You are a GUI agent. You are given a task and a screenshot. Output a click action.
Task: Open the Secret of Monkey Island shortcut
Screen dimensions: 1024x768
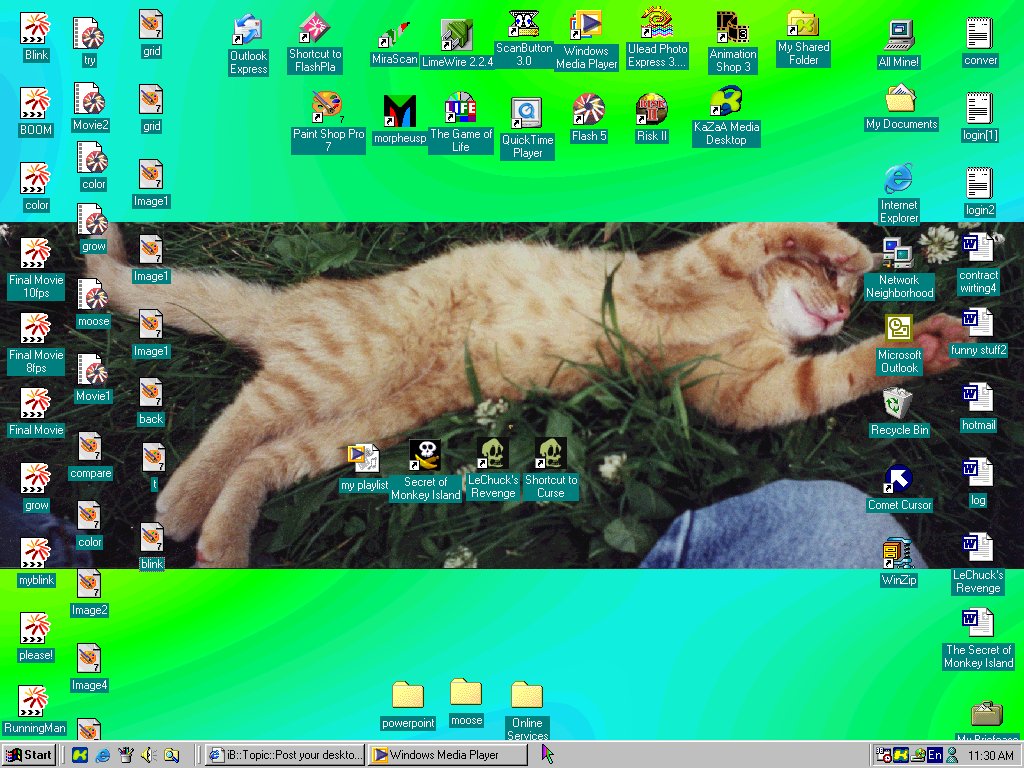(426, 454)
